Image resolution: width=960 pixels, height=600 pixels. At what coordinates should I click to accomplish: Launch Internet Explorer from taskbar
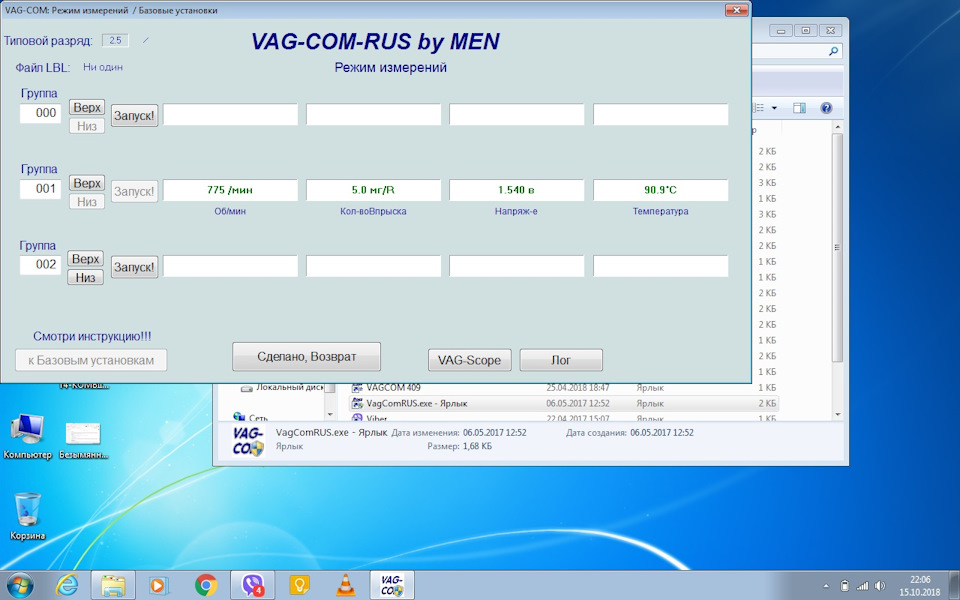[x=67, y=586]
